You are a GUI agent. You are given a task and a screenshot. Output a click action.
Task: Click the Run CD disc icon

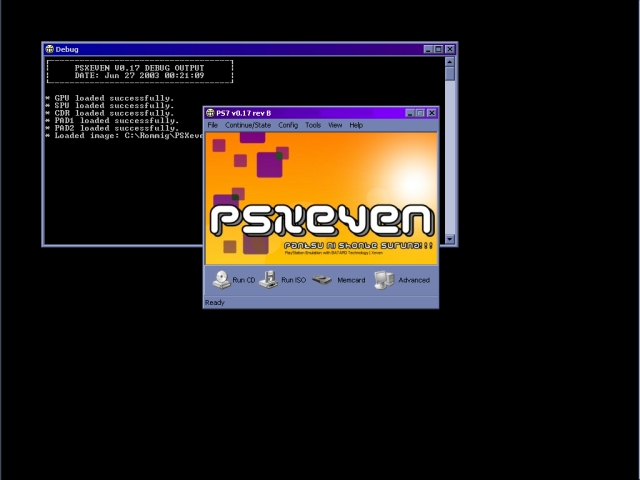(222, 280)
